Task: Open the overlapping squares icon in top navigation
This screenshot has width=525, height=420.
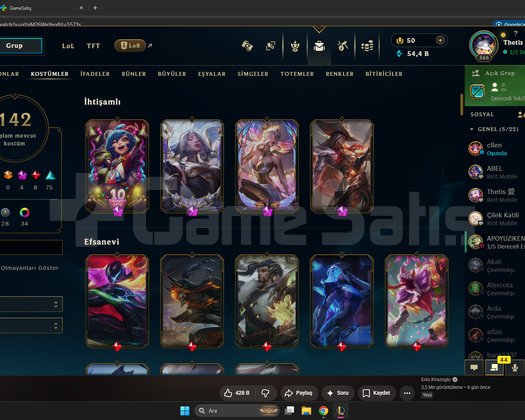Action: click(x=271, y=46)
